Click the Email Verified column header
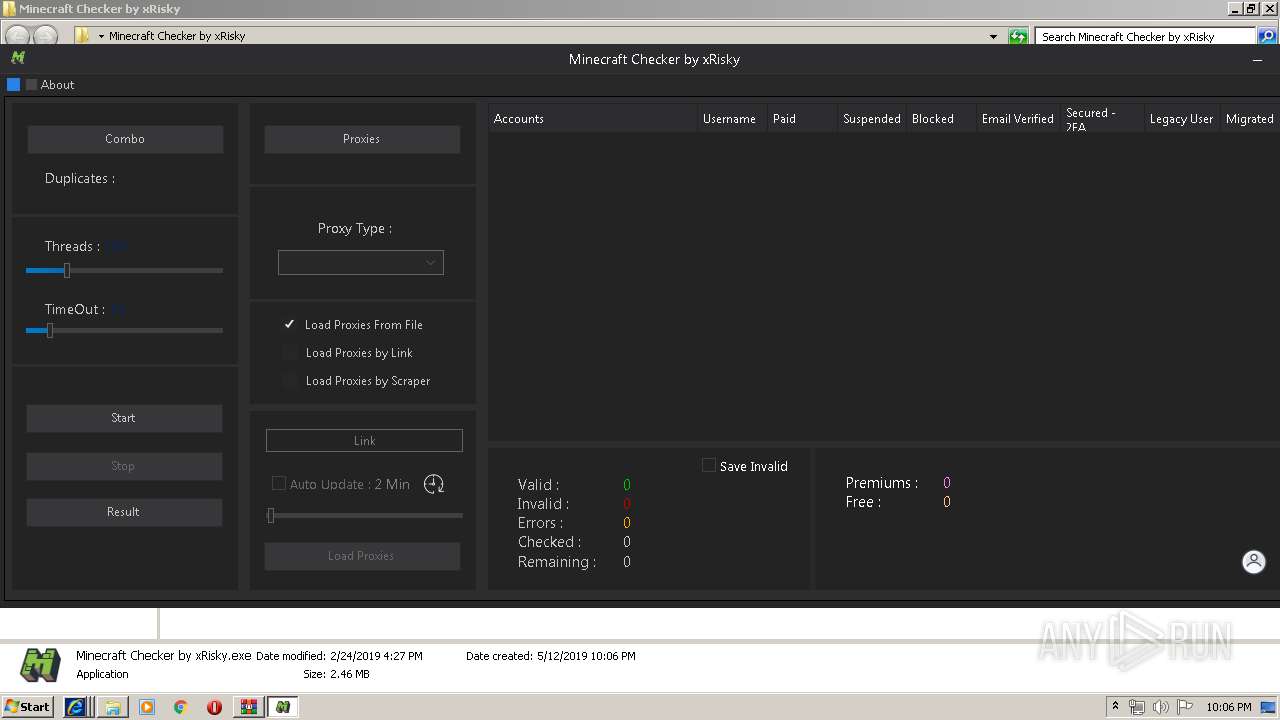This screenshot has height=720, width=1280. 1018,119
